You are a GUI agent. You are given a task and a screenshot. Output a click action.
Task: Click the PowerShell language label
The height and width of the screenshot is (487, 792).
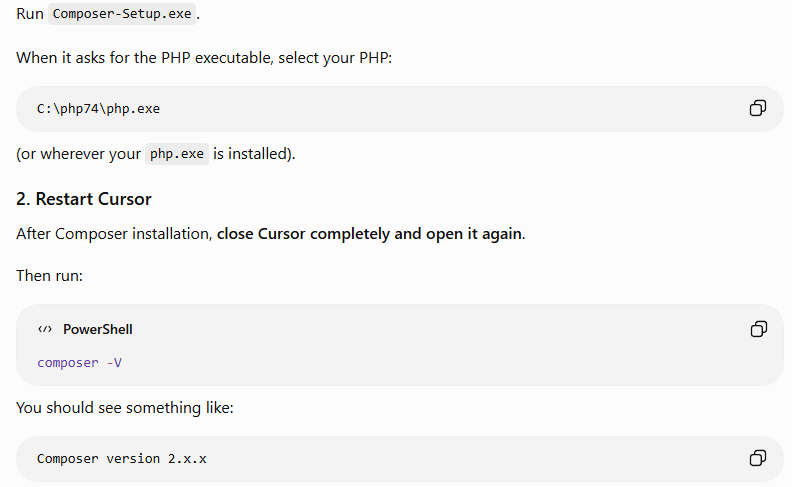97,329
